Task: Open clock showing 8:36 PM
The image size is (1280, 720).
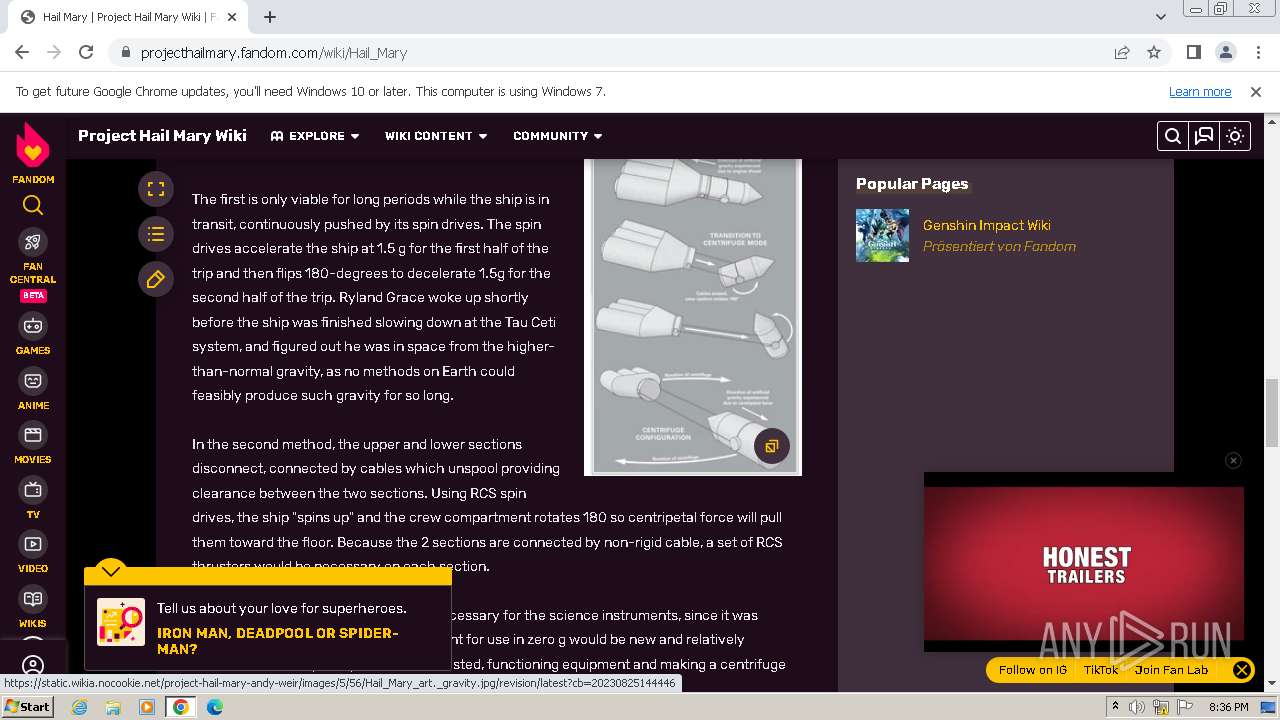Action: [x=1228, y=707]
